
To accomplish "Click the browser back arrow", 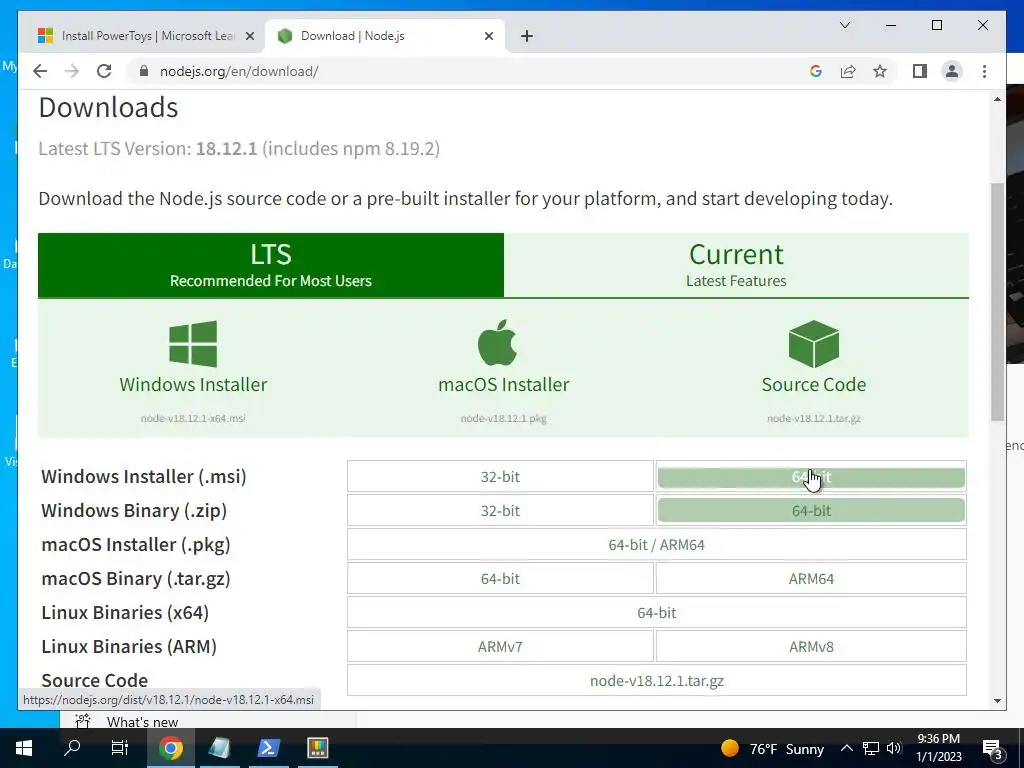I will (40, 71).
